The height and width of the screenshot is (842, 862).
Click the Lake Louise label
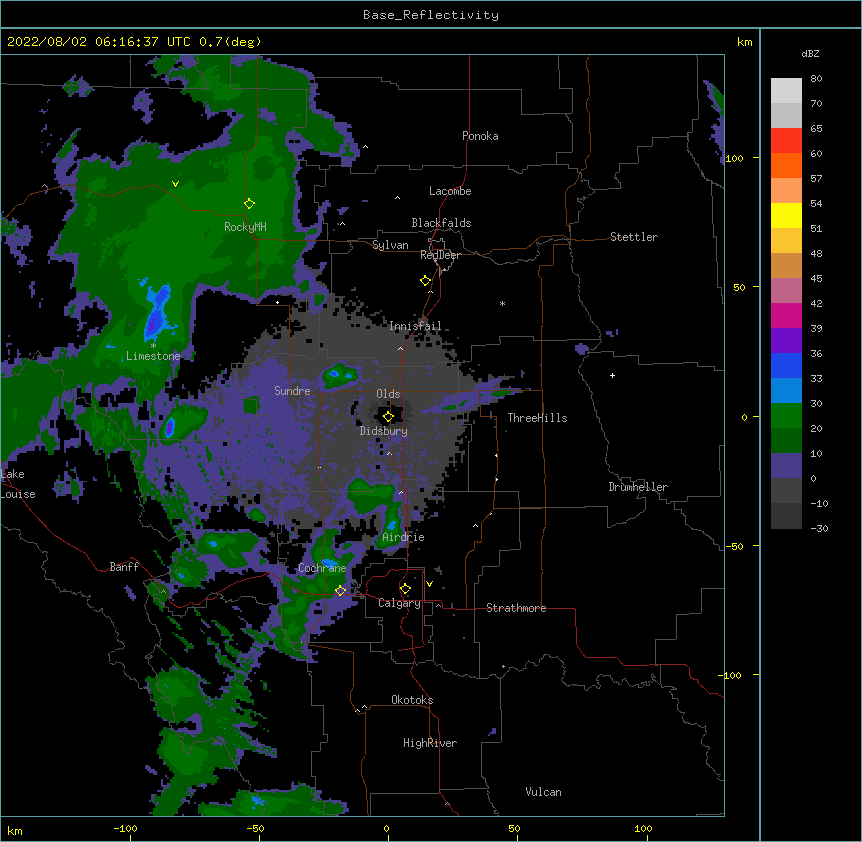[16, 484]
